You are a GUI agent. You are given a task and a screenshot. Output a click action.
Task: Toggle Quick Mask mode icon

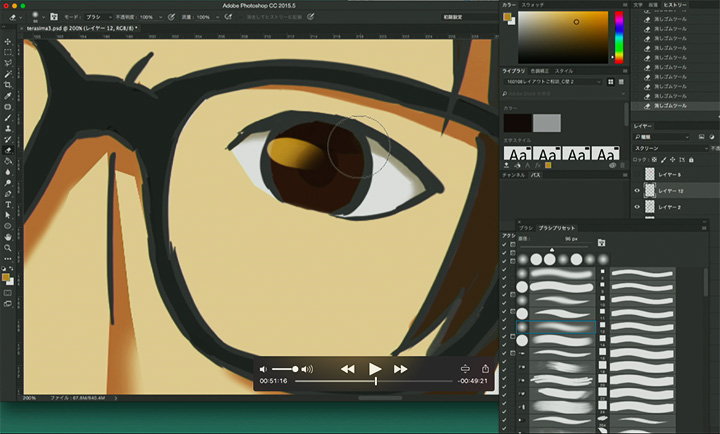pos(8,293)
